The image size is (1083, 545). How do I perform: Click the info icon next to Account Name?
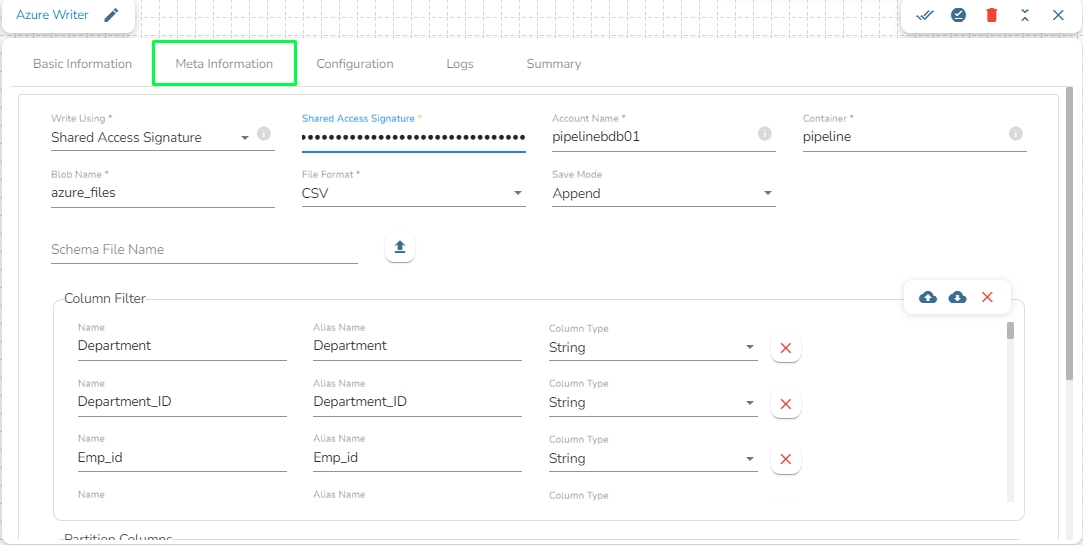coord(764,134)
